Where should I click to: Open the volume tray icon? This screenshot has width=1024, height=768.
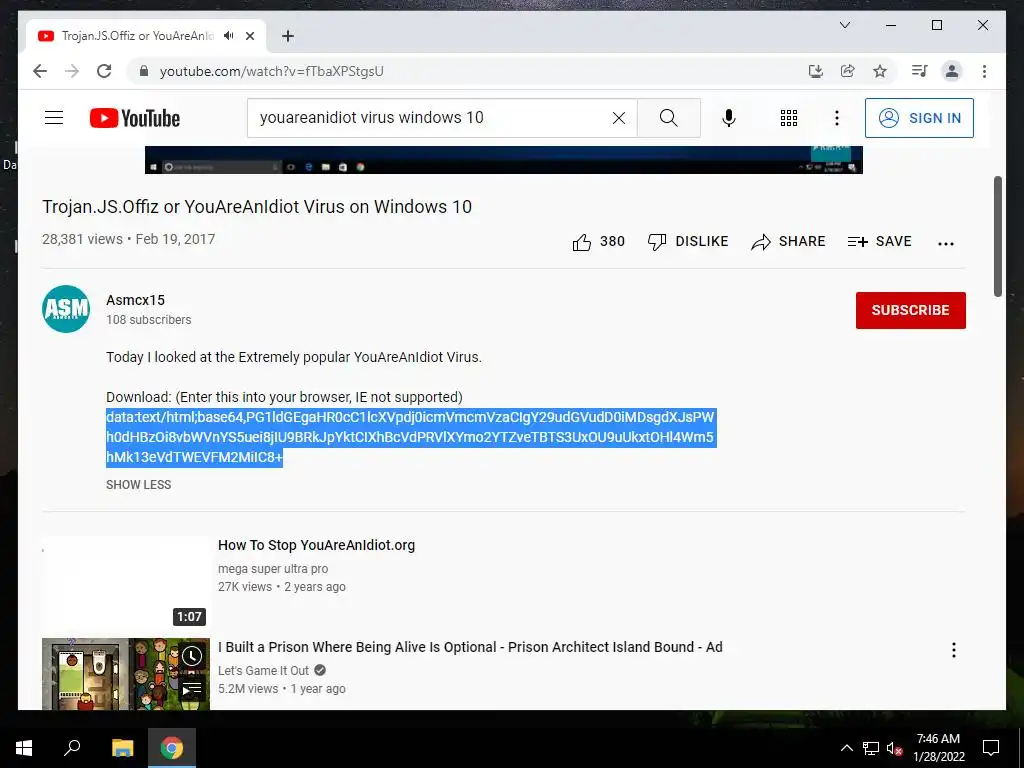pyautogui.click(x=894, y=748)
